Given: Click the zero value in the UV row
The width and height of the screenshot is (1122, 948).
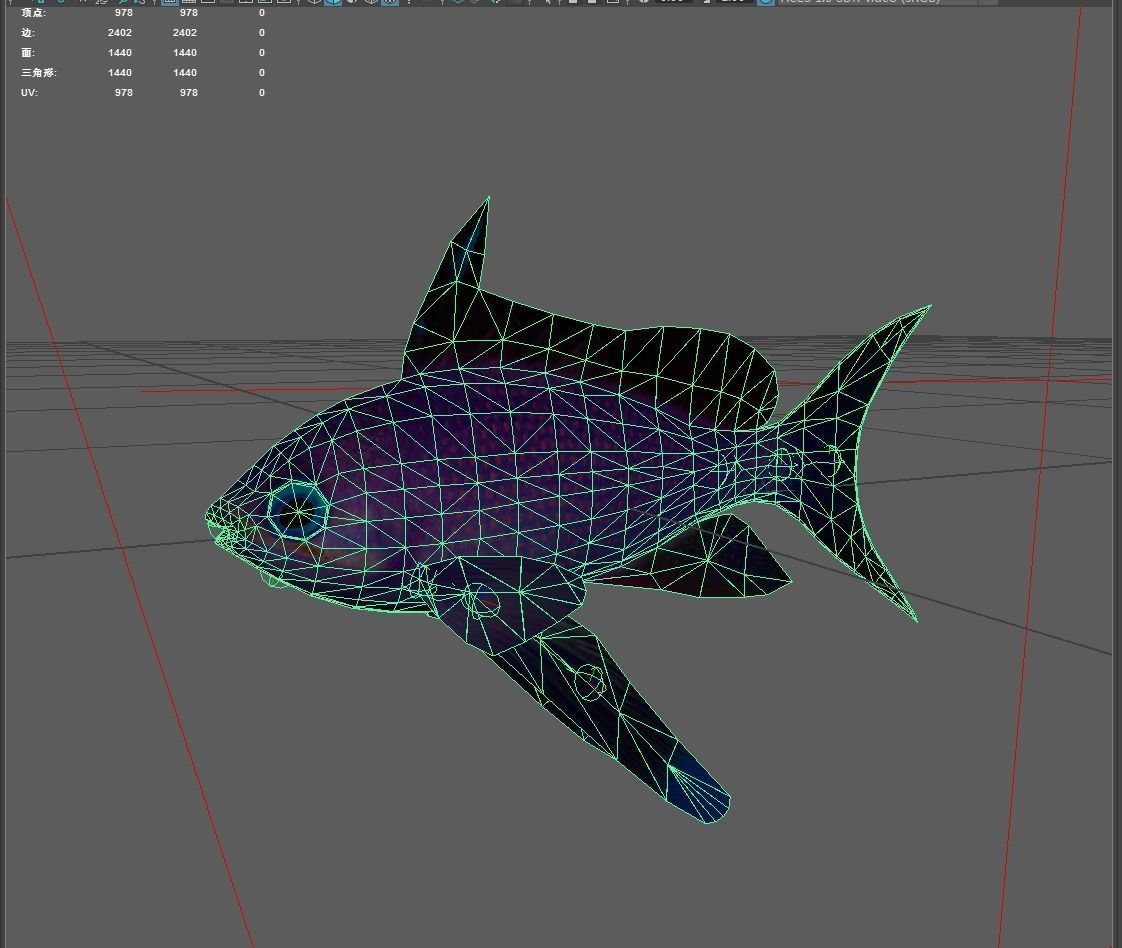Looking at the screenshot, I should tap(261, 93).
